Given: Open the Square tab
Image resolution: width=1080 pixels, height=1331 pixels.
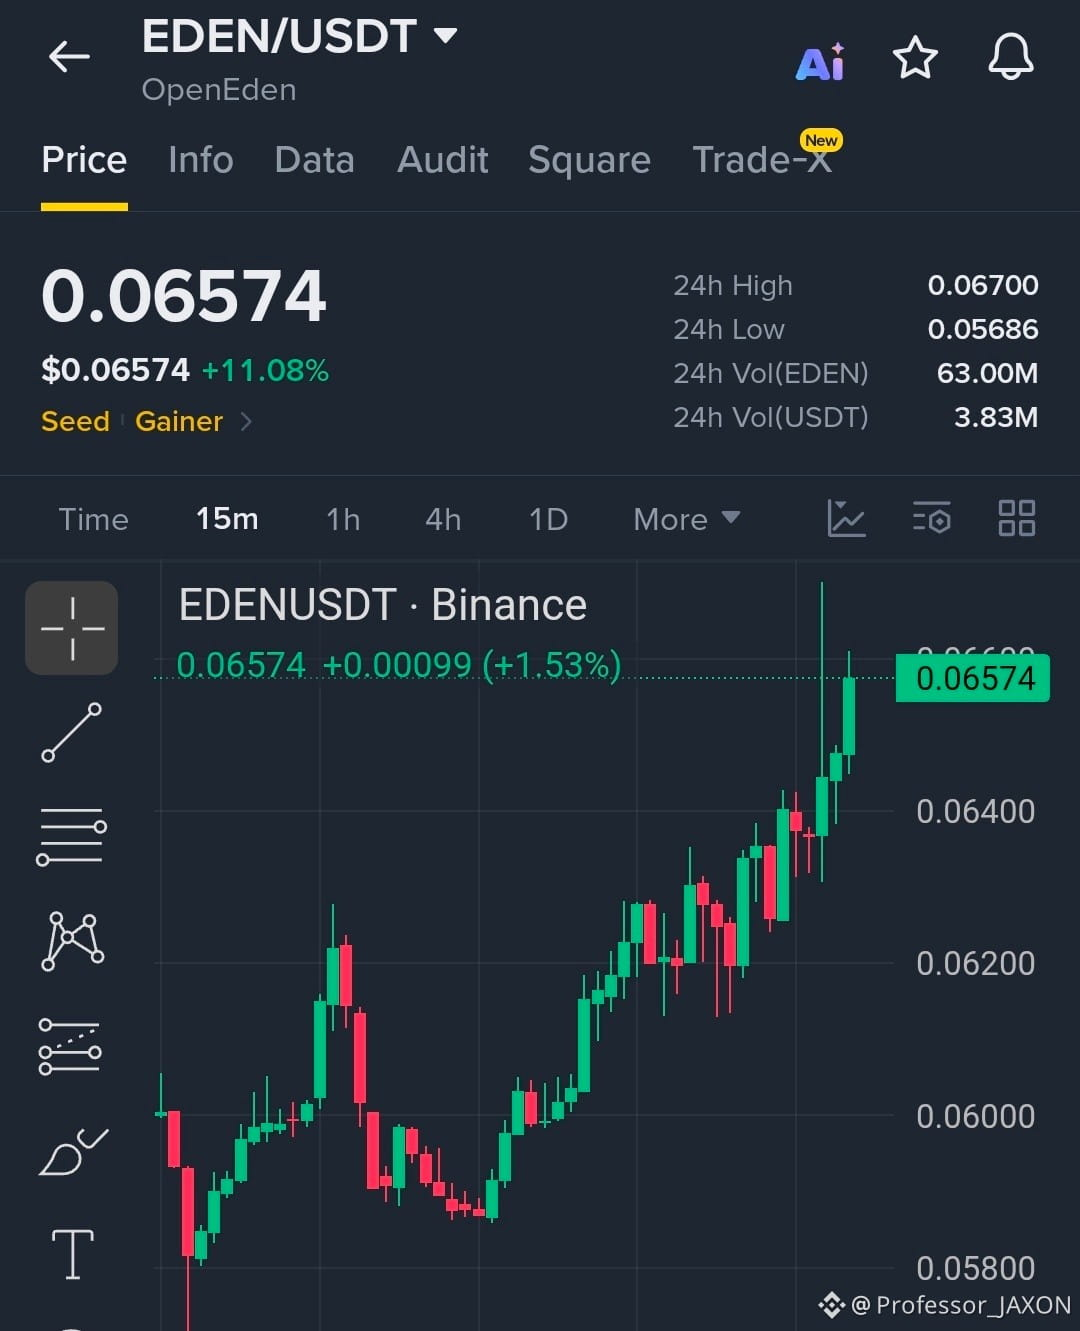Looking at the screenshot, I should click(x=589, y=160).
